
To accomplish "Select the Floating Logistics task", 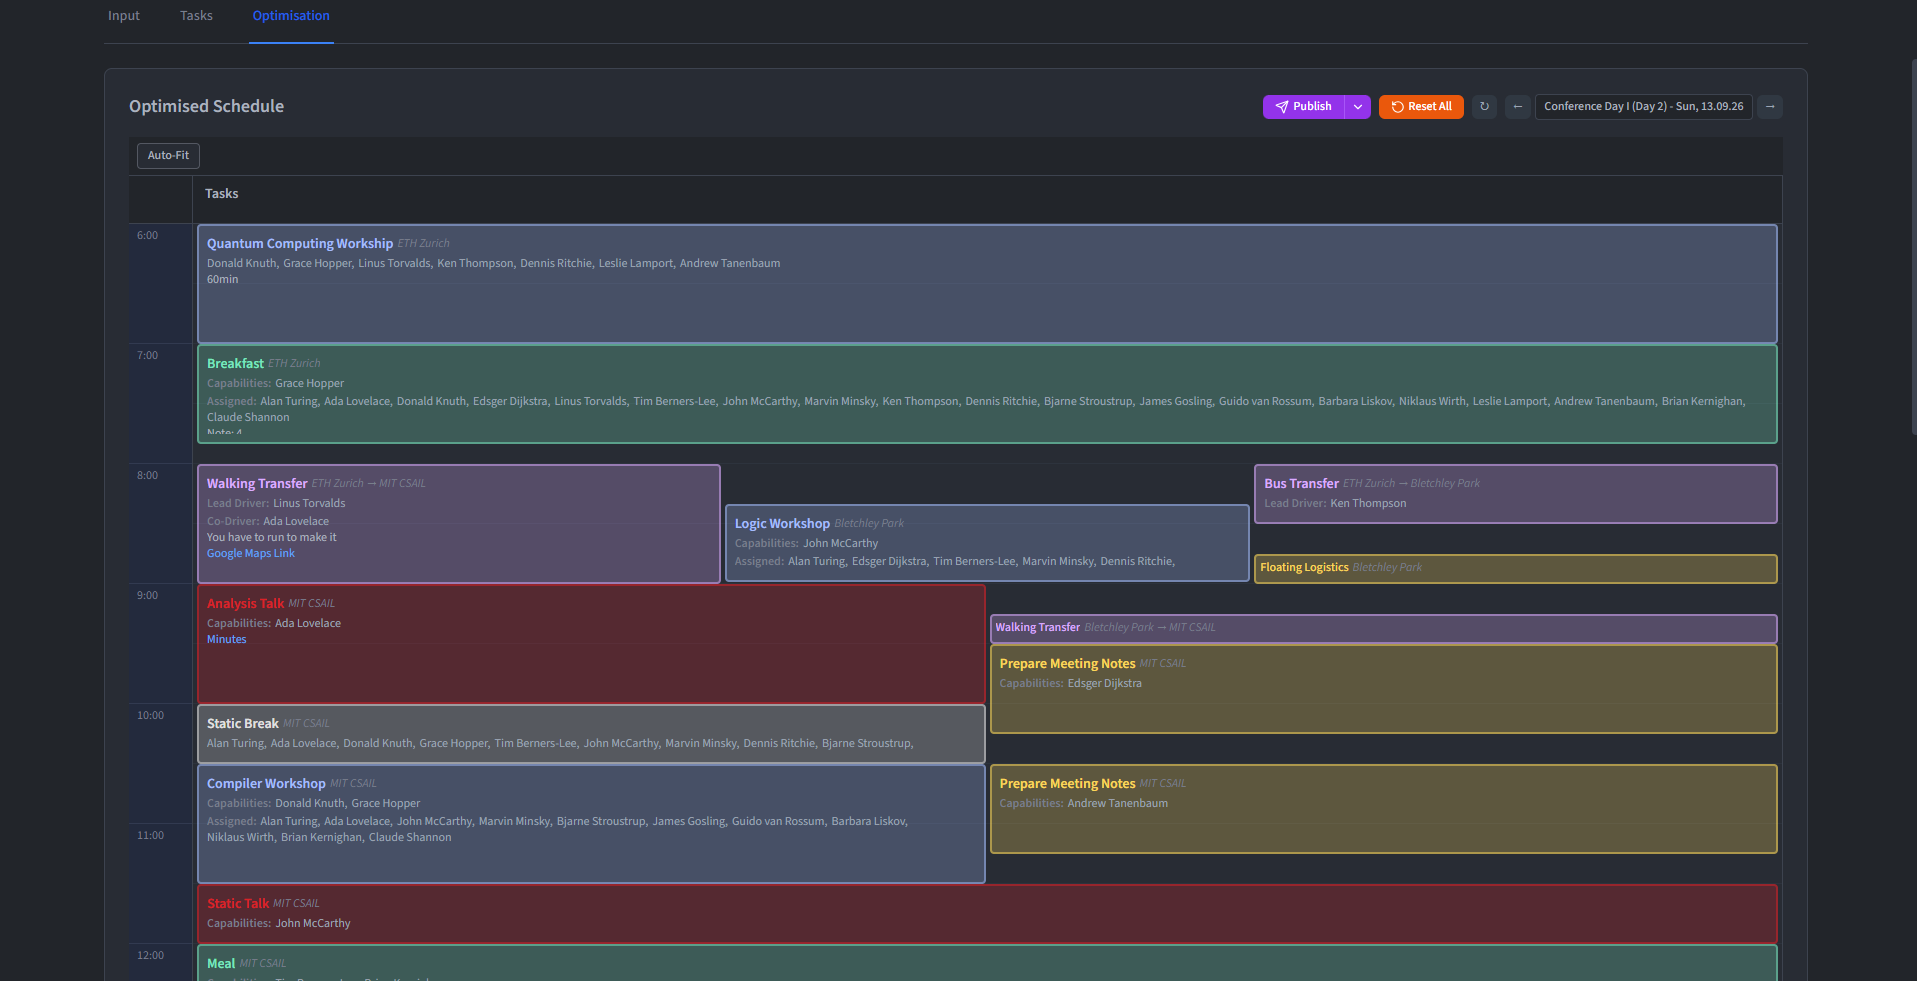I will 1515,569.
